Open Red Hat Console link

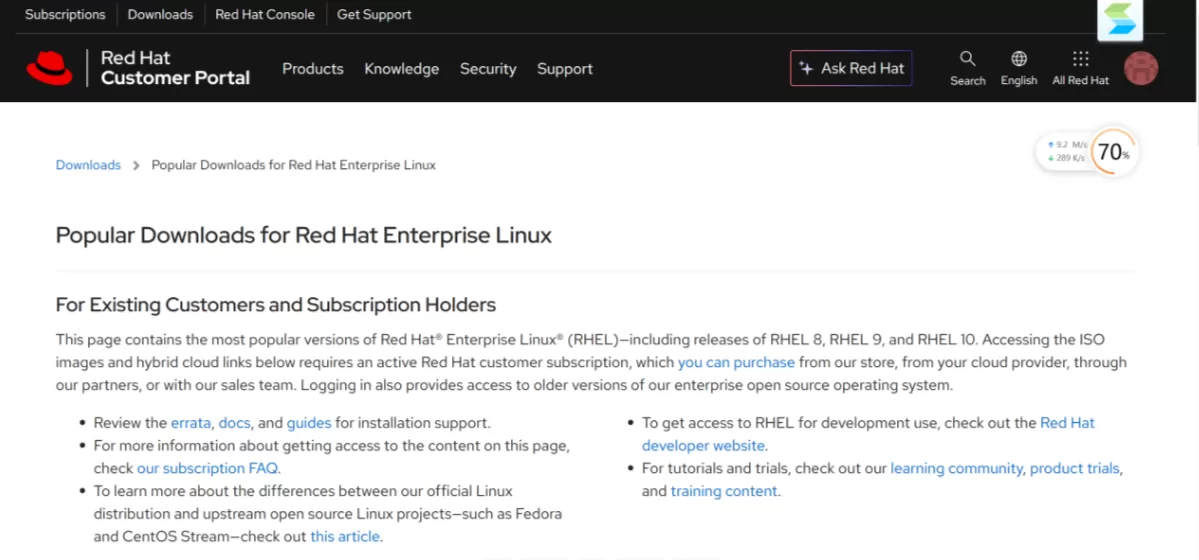(265, 15)
